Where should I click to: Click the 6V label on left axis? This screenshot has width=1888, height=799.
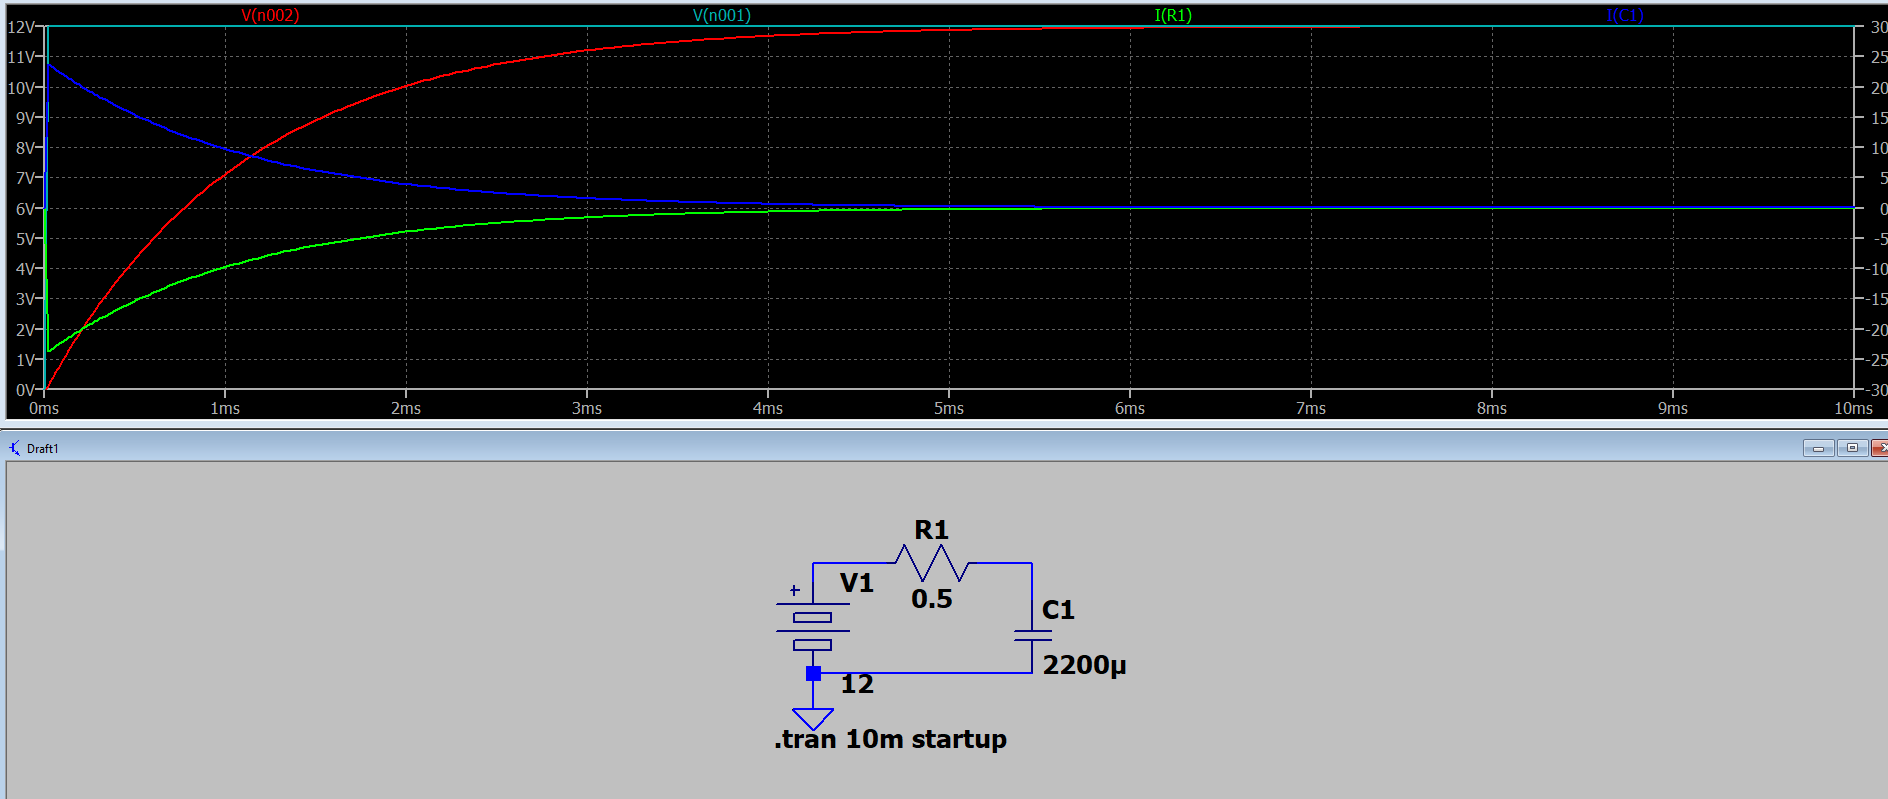pyautogui.click(x=24, y=208)
